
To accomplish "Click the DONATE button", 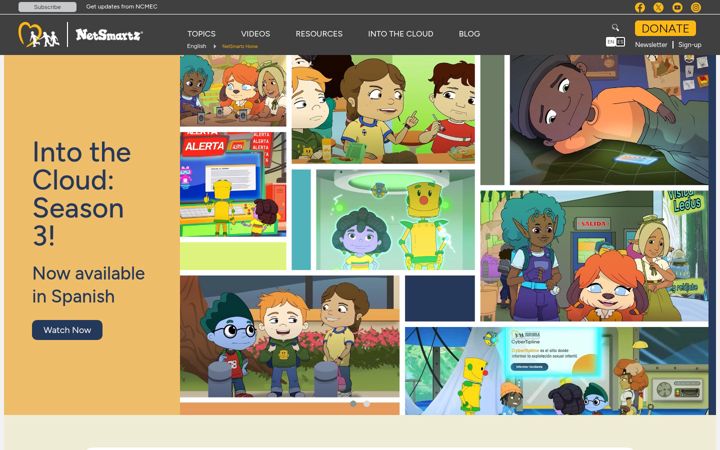I will point(665,28).
